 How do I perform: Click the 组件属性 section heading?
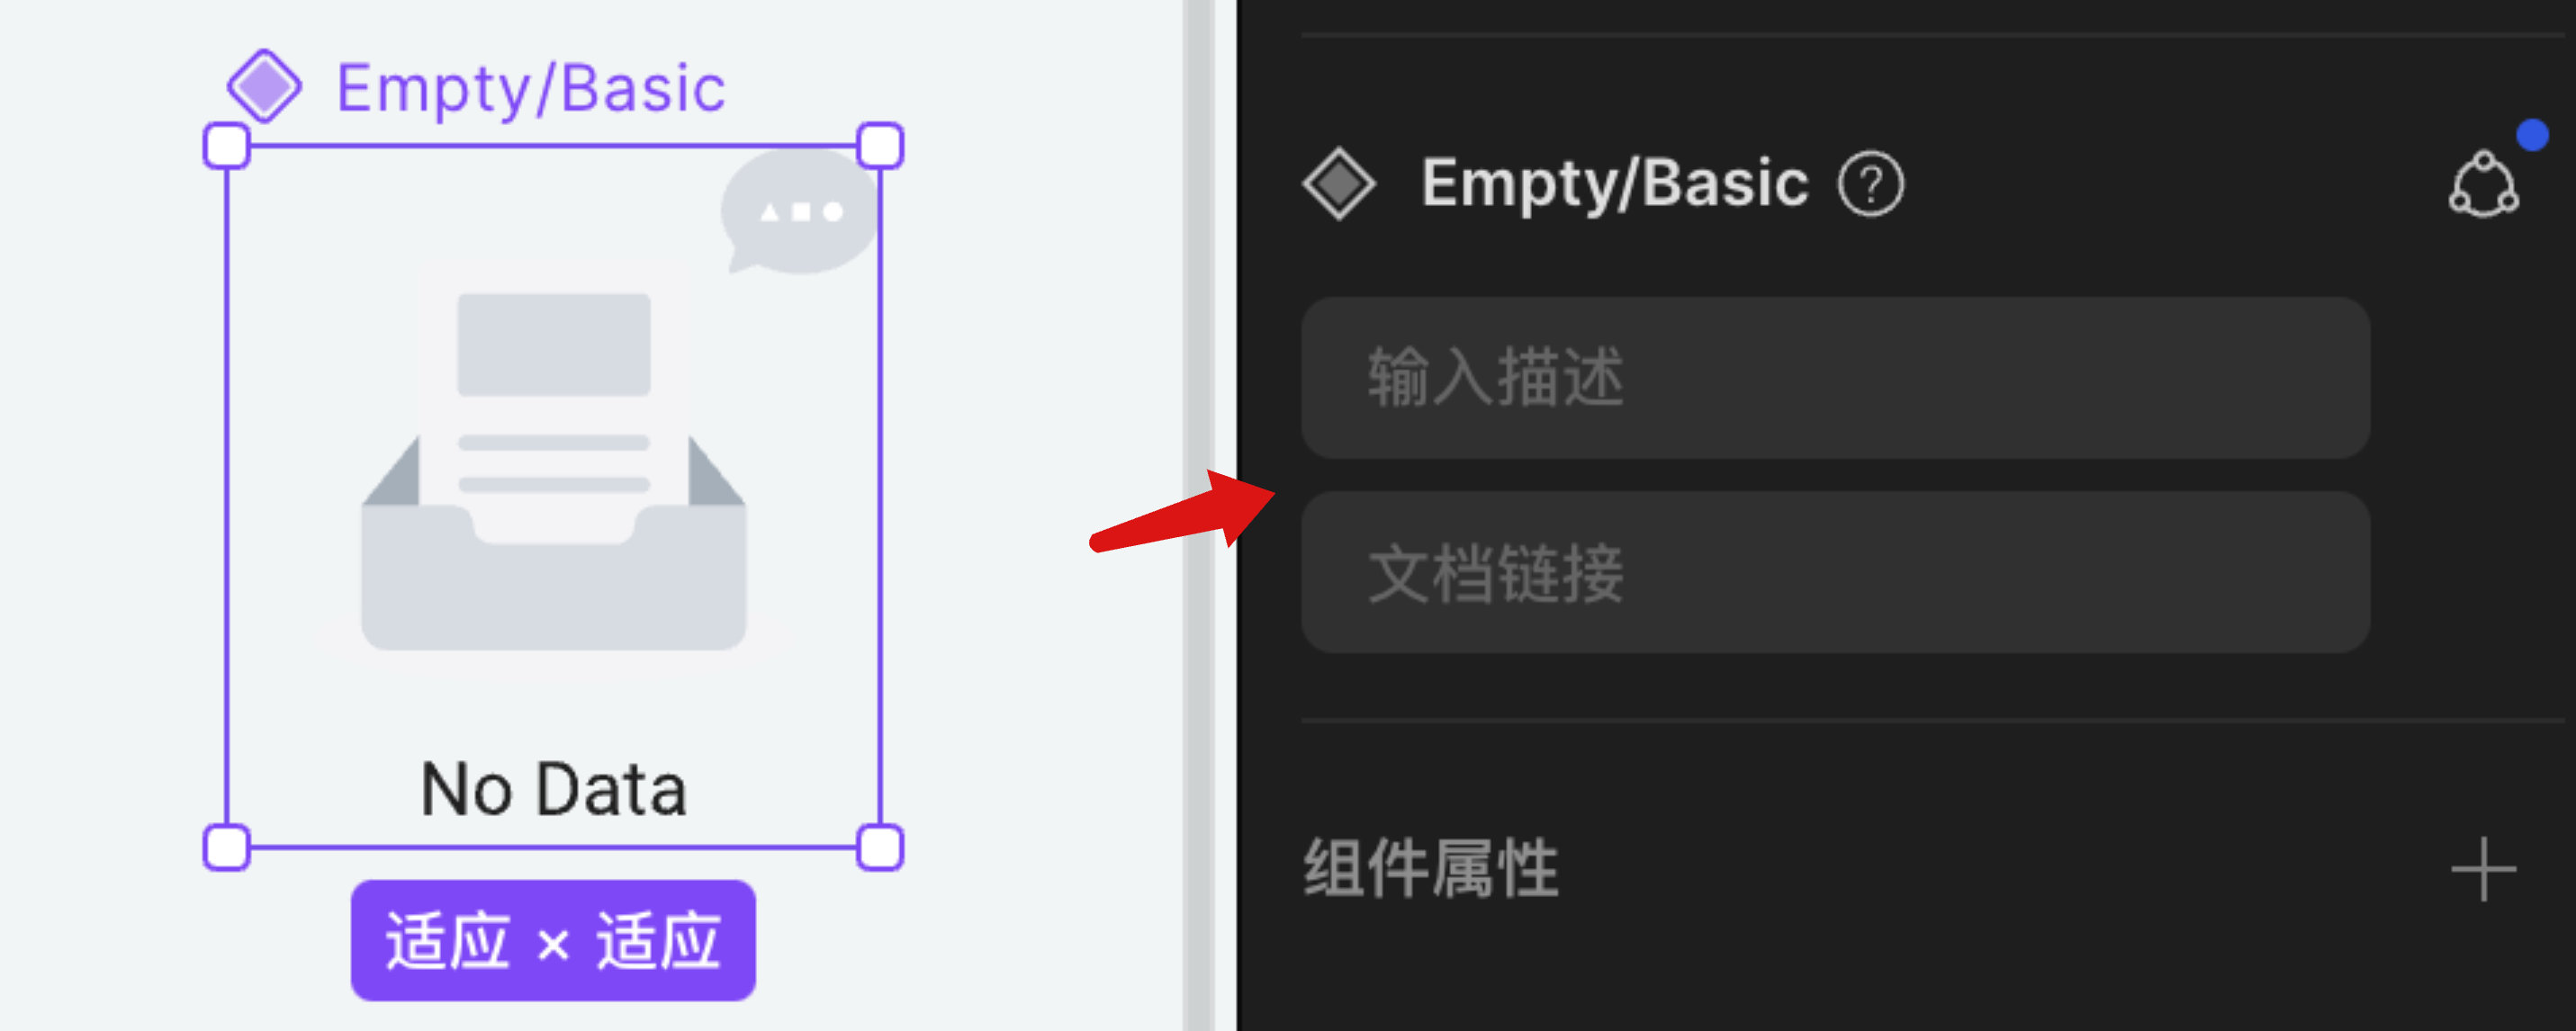point(1431,868)
